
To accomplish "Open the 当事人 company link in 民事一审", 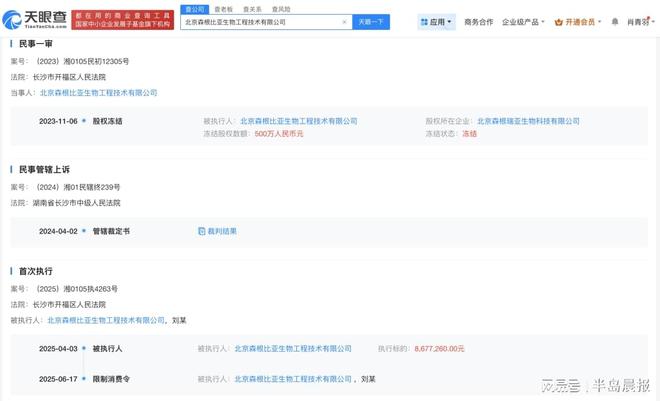I will 98,93.
